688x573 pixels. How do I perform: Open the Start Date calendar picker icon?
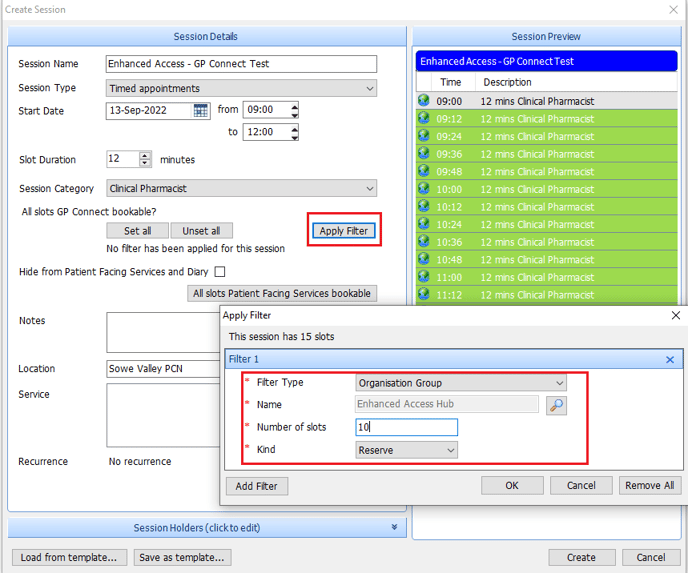coord(200,111)
